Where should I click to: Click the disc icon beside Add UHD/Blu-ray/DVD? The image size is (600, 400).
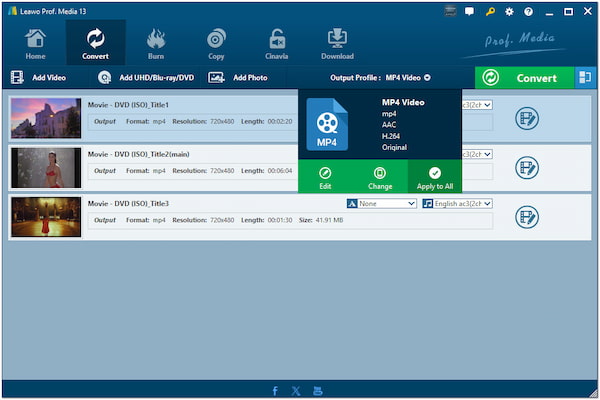pyautogui.click(x=104, y=78)
